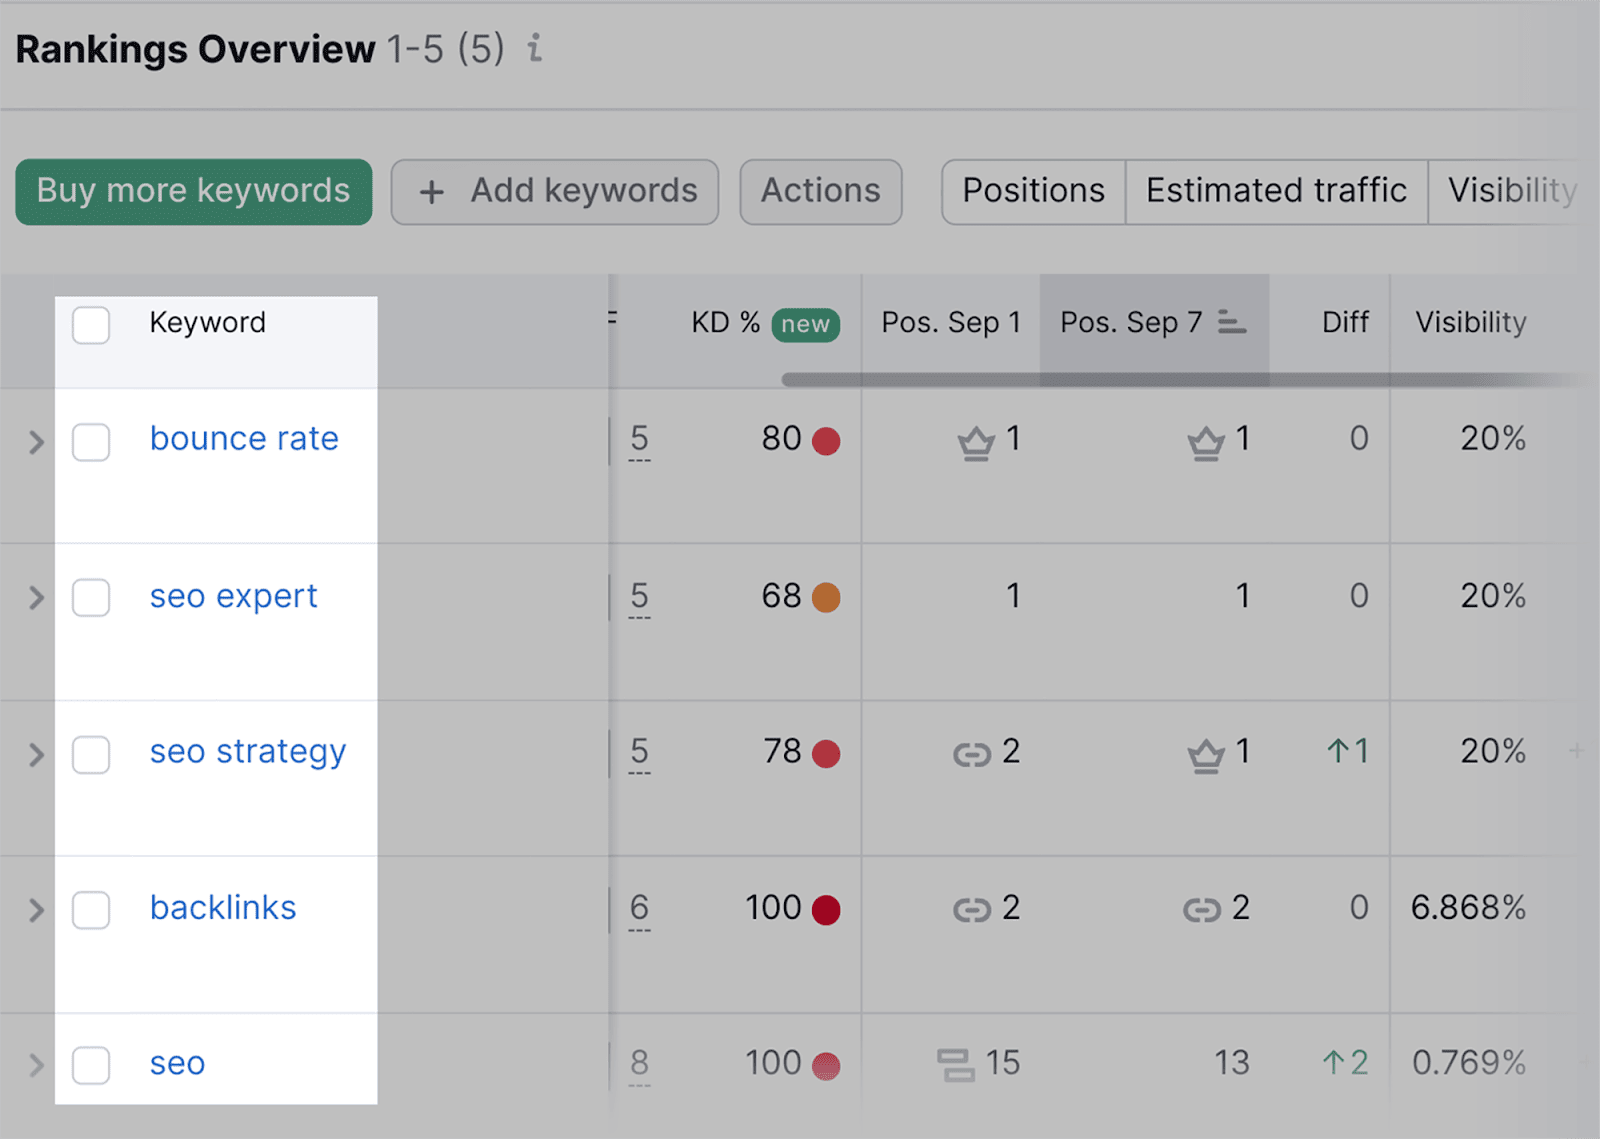This screenshot has height=1139, width=1600.
Task: Click the green 'new' badge in KD % header
Action: pyautogui.click(x=804, y=324)
